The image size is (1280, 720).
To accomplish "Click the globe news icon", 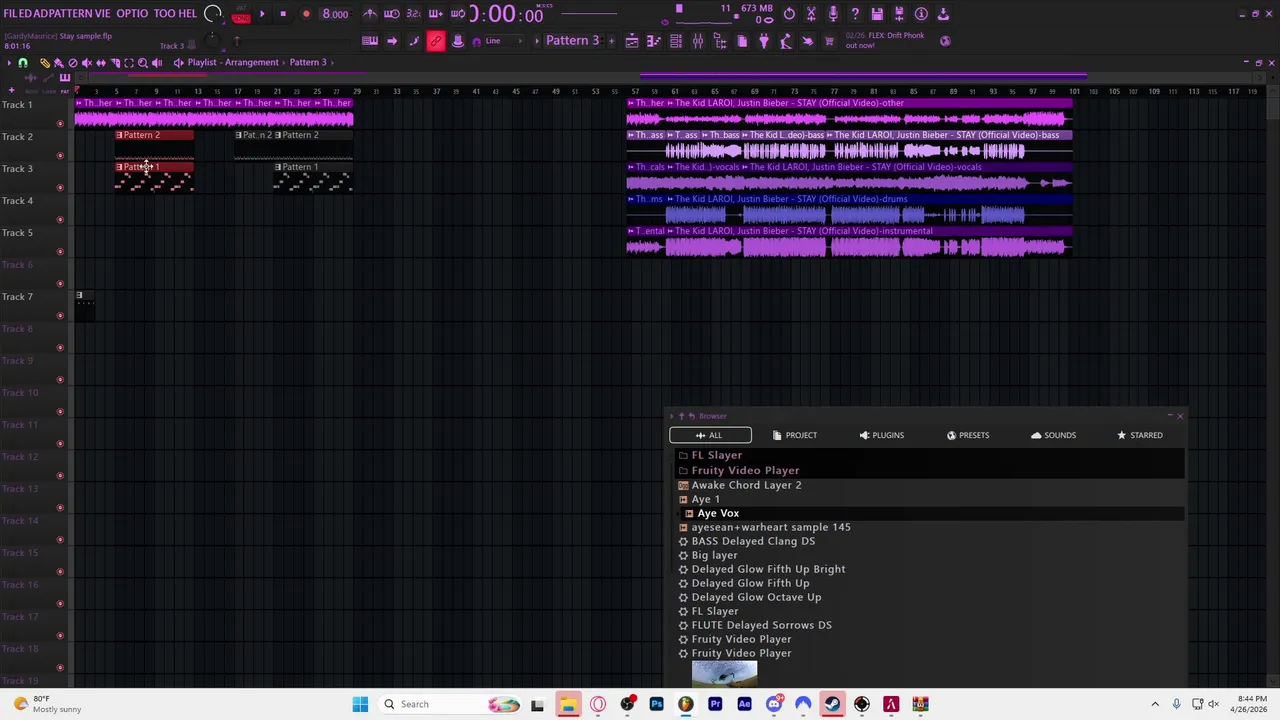I will 945,41.
